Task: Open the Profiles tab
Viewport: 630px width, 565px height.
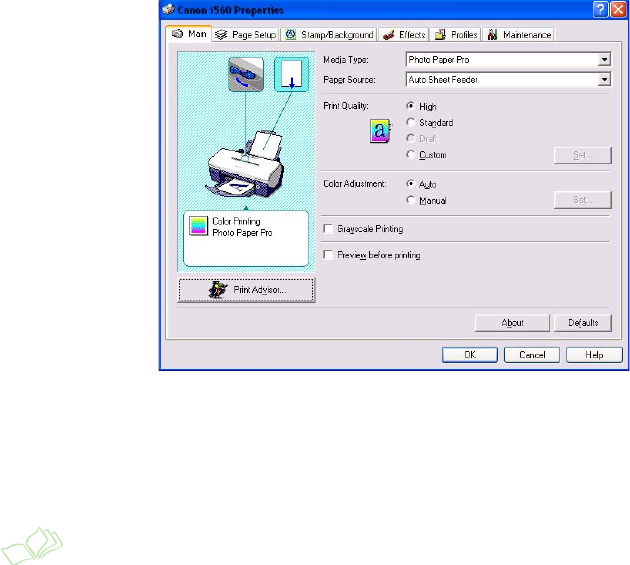Action: pyautogui.click(x=456, y=35)
